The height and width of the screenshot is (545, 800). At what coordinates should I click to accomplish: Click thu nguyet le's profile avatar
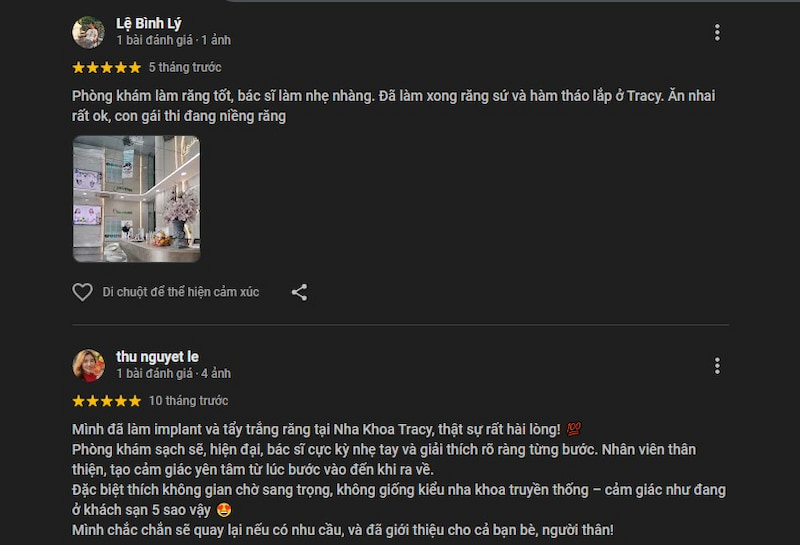click(x=88, y=365)
